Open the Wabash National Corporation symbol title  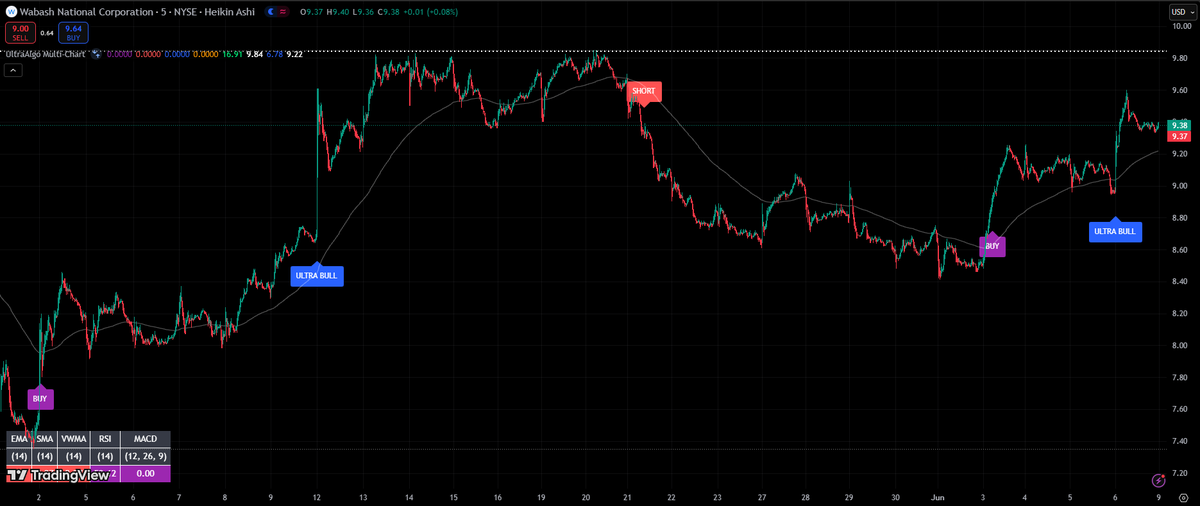pyautogui.click(x=86, y=11)
